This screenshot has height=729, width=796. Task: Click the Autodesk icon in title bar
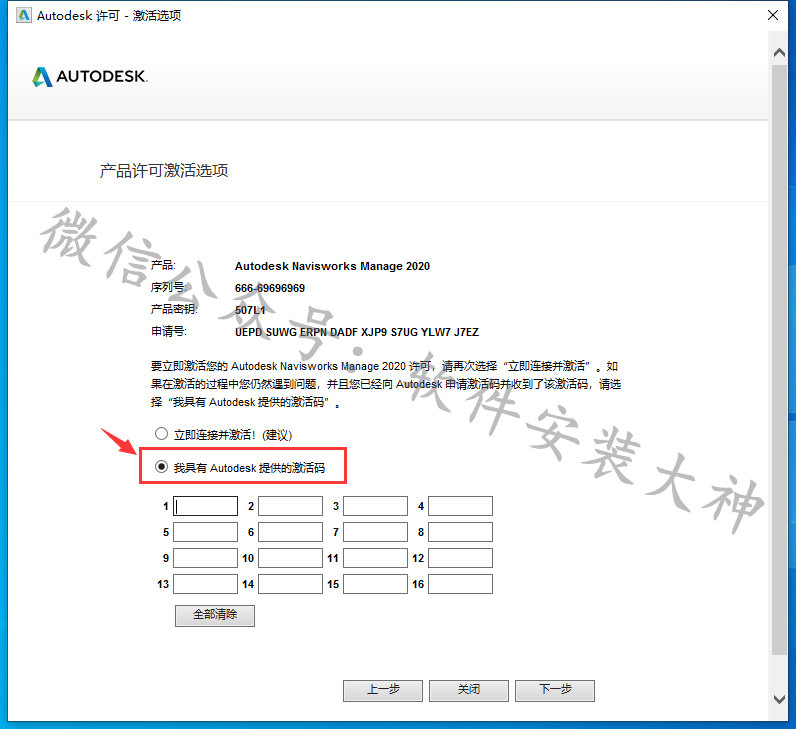click(x=23, y=16)
